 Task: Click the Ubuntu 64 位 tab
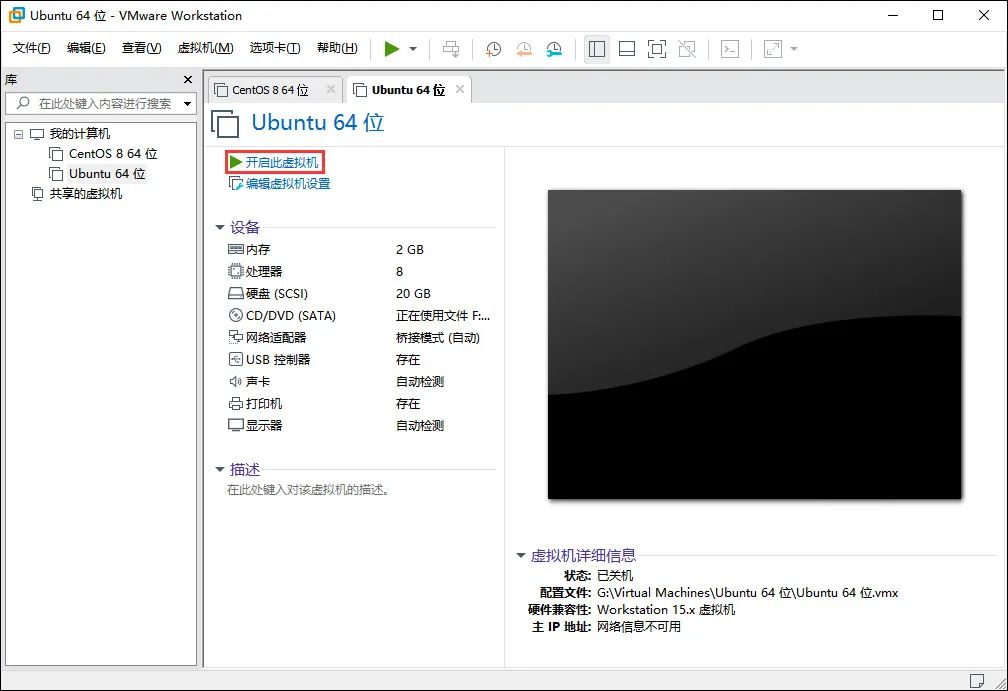click(x=408, y=90)
